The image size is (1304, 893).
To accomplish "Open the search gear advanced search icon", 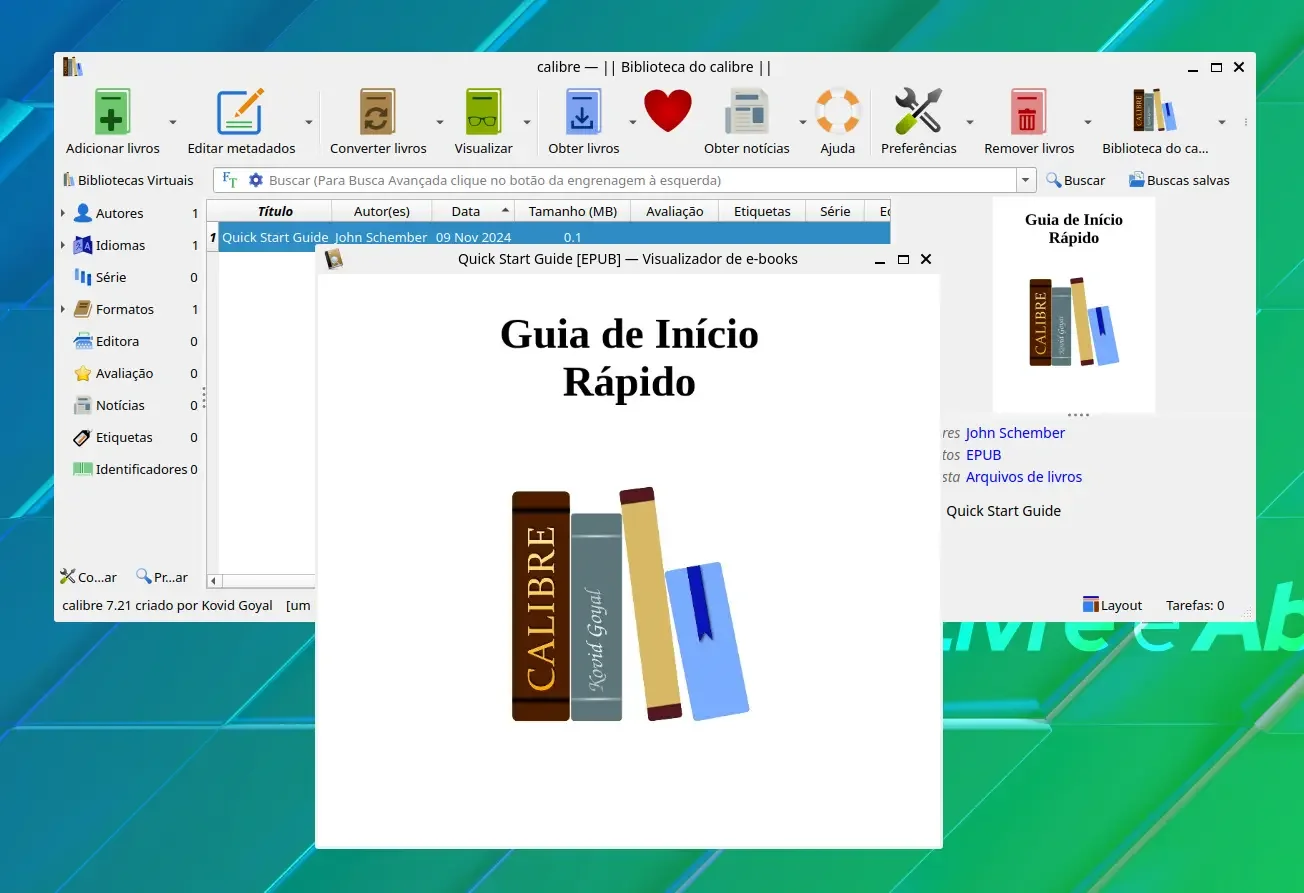I will pyautogui.click(x=256, y=180).
